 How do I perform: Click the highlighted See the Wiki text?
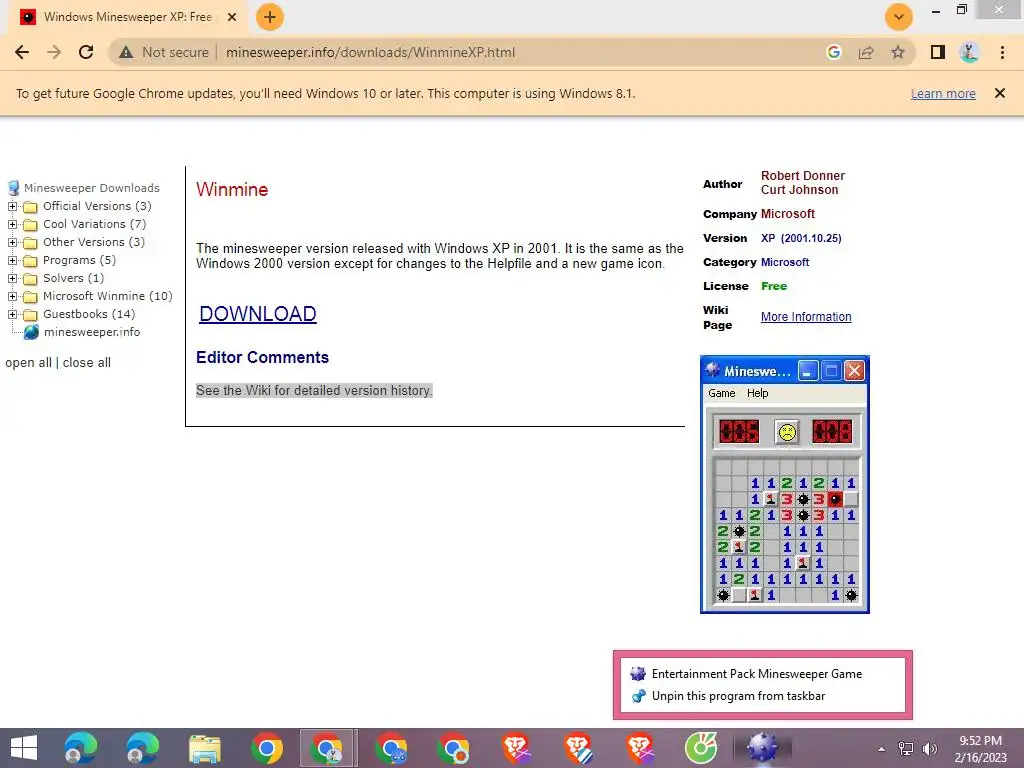(314, 391)
